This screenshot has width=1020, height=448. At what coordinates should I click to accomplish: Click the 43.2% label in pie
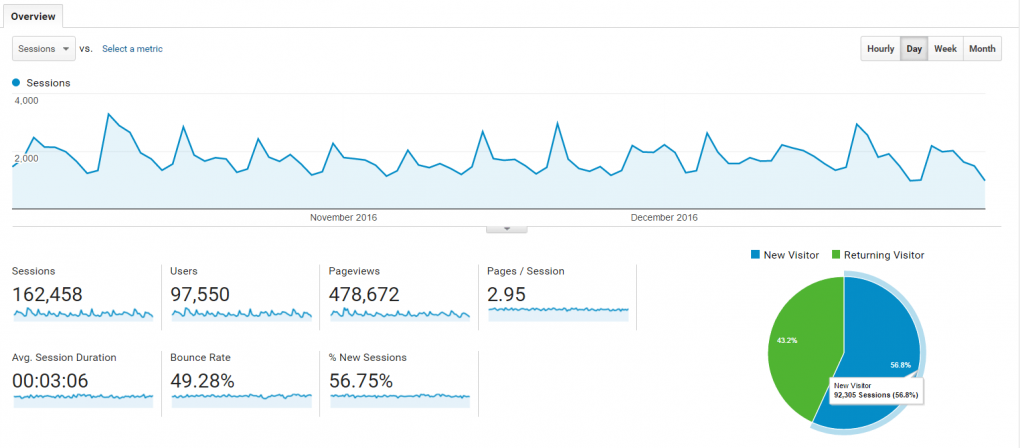point(786,339)
